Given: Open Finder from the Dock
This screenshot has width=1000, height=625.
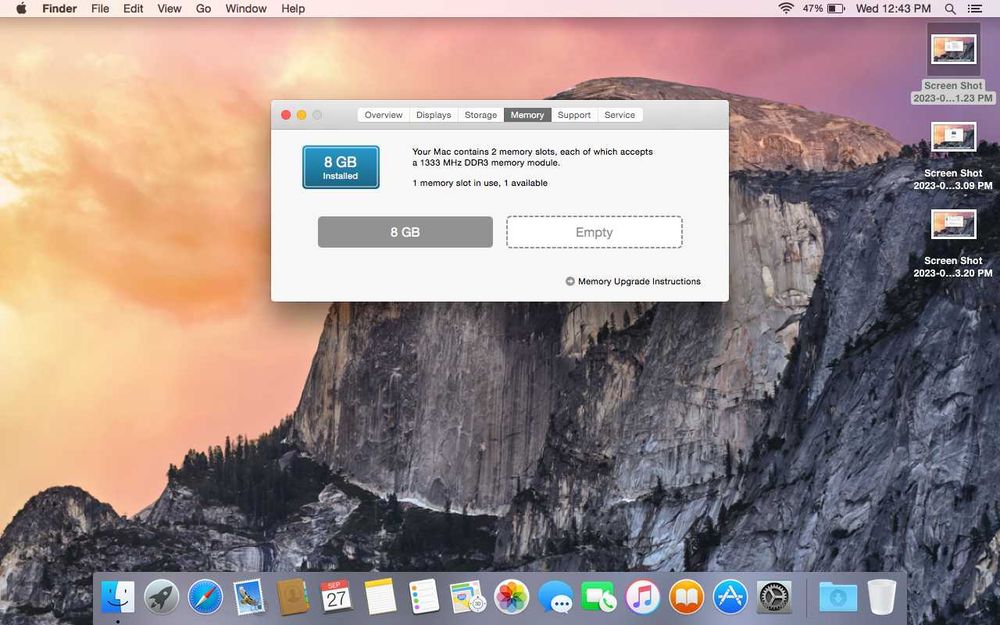Looking at the screenshot, I should pos(118,597).
